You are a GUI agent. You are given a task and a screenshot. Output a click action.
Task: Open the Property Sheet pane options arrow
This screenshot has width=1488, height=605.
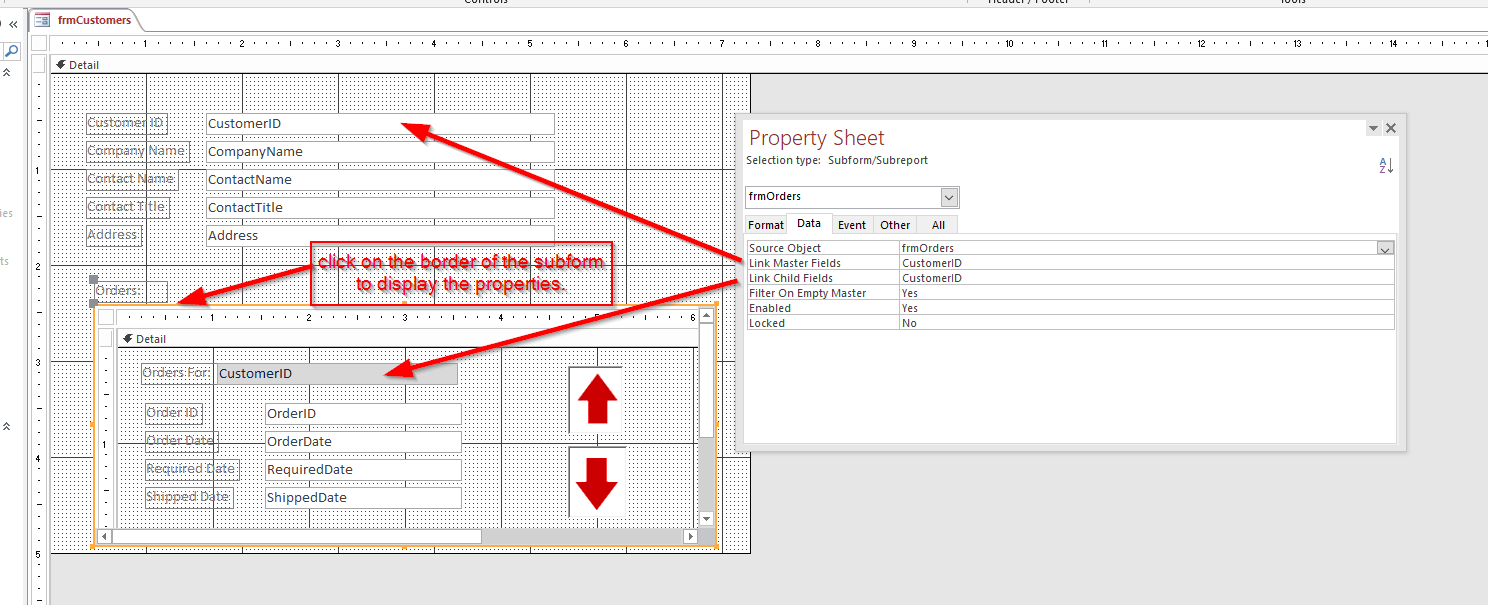(x=1374, y=129)
